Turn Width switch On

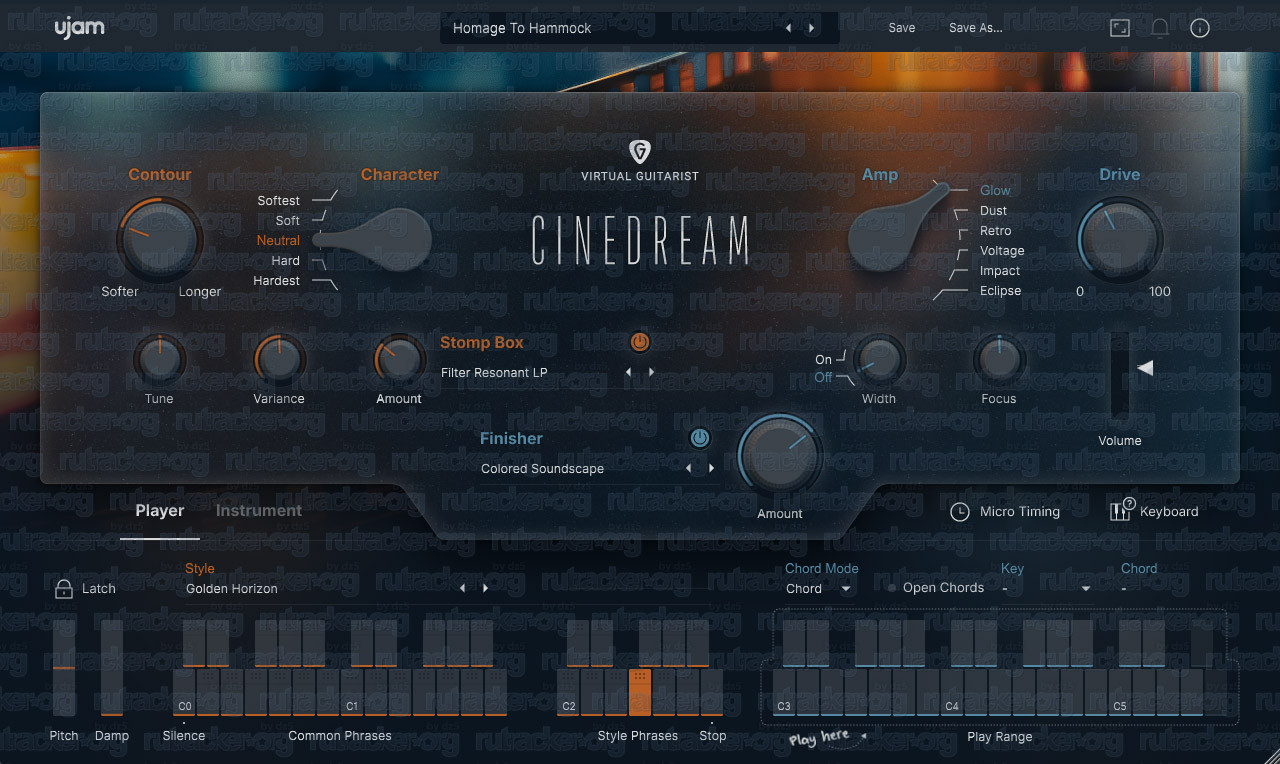click(824, 359)
